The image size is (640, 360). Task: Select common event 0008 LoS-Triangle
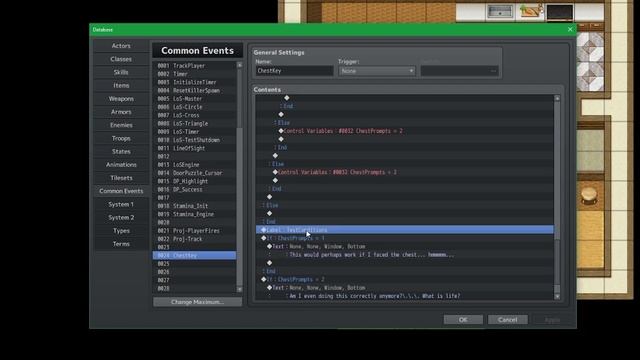point(194,123)
